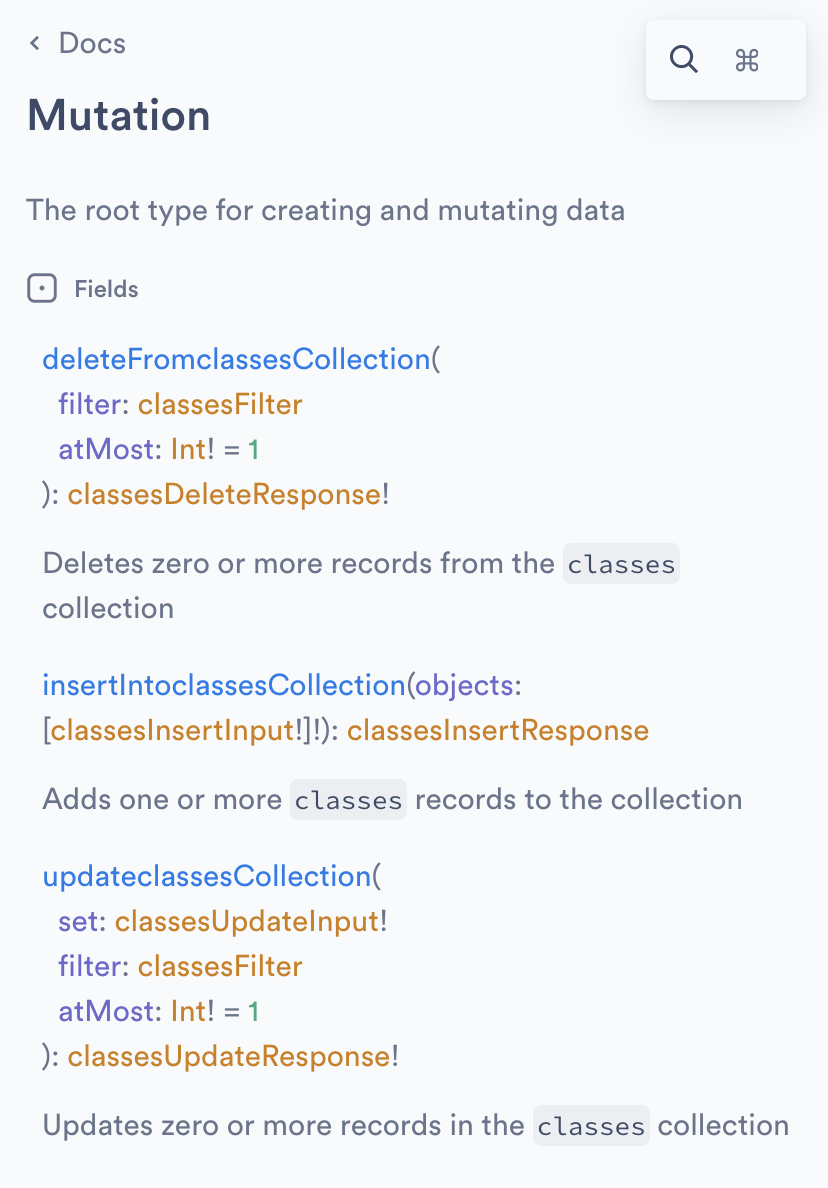Screen dimensions: 828x1188
Task: Click the Fields section square icon
Action: pyautogui.click(x=42, y=289)
